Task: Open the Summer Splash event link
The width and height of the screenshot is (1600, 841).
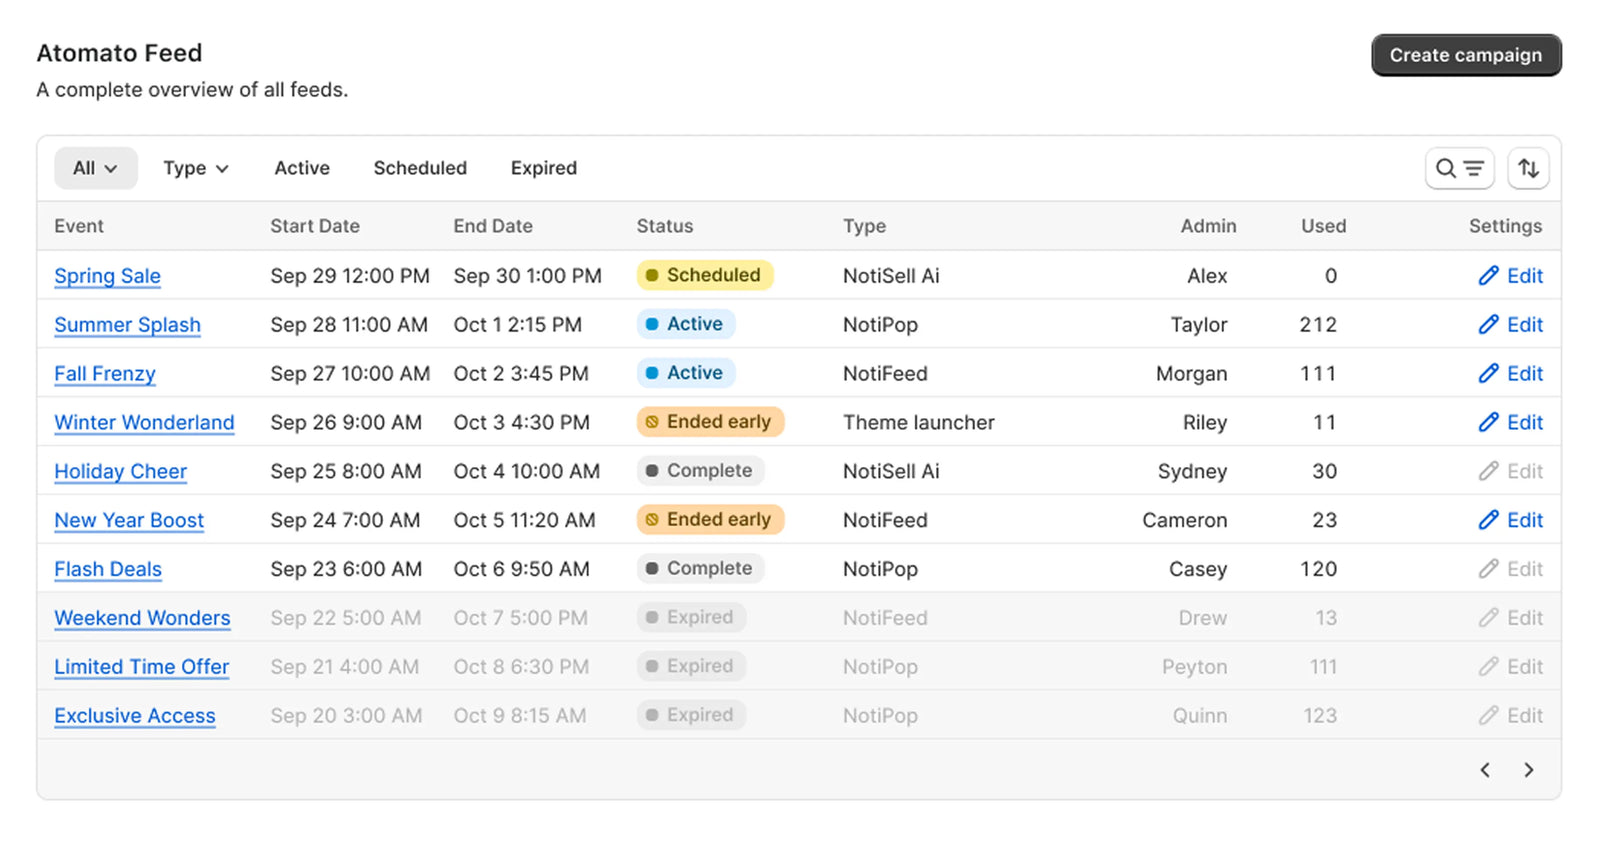Action: tap(127, 325)
